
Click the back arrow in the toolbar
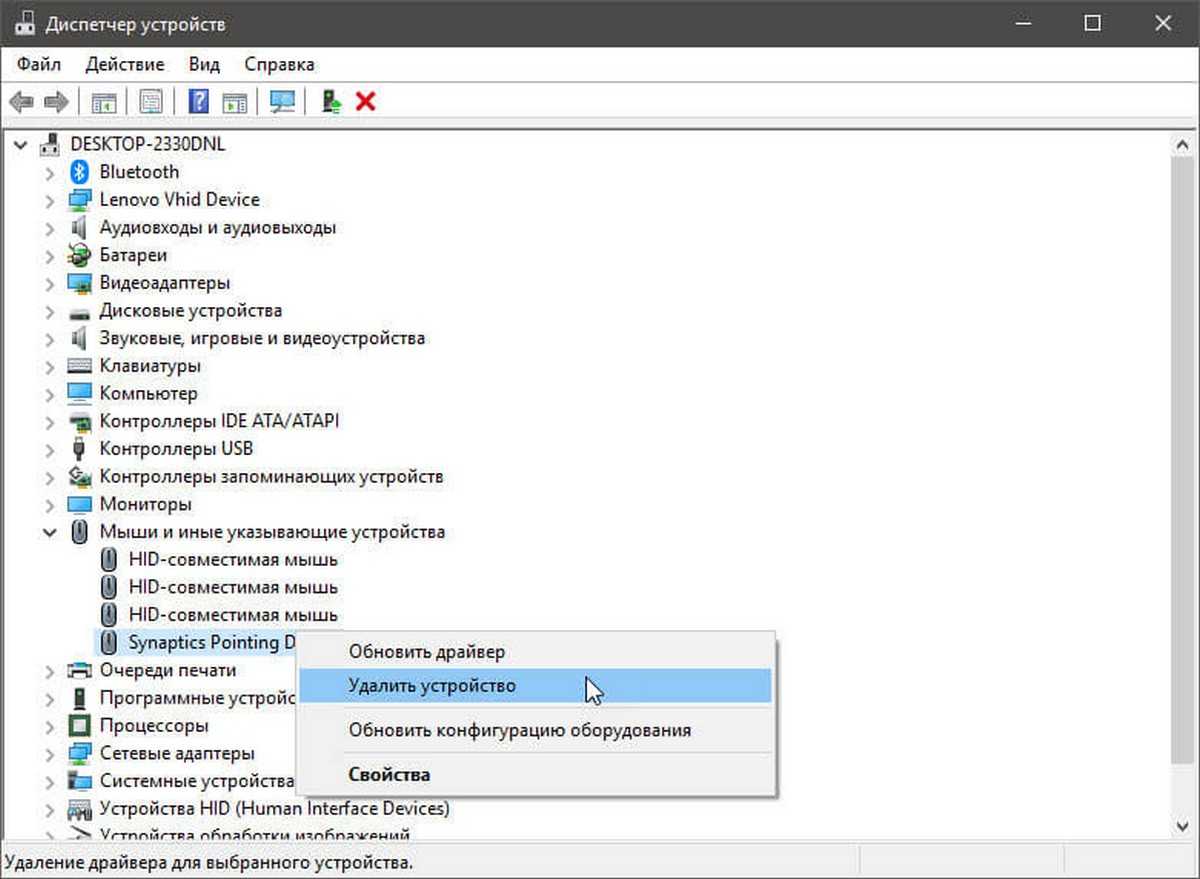[x=22, y=101]
